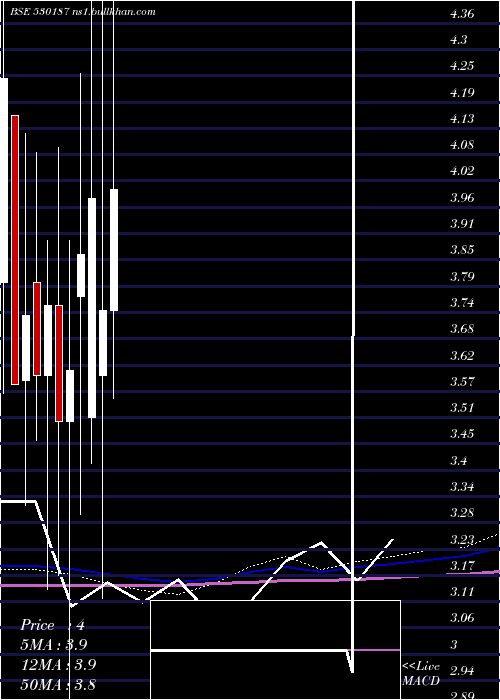This screenshot has width=500, height=700.
Task: Click the 3.68 price level label
Action: pyautogui.click(x=462, y=329)
